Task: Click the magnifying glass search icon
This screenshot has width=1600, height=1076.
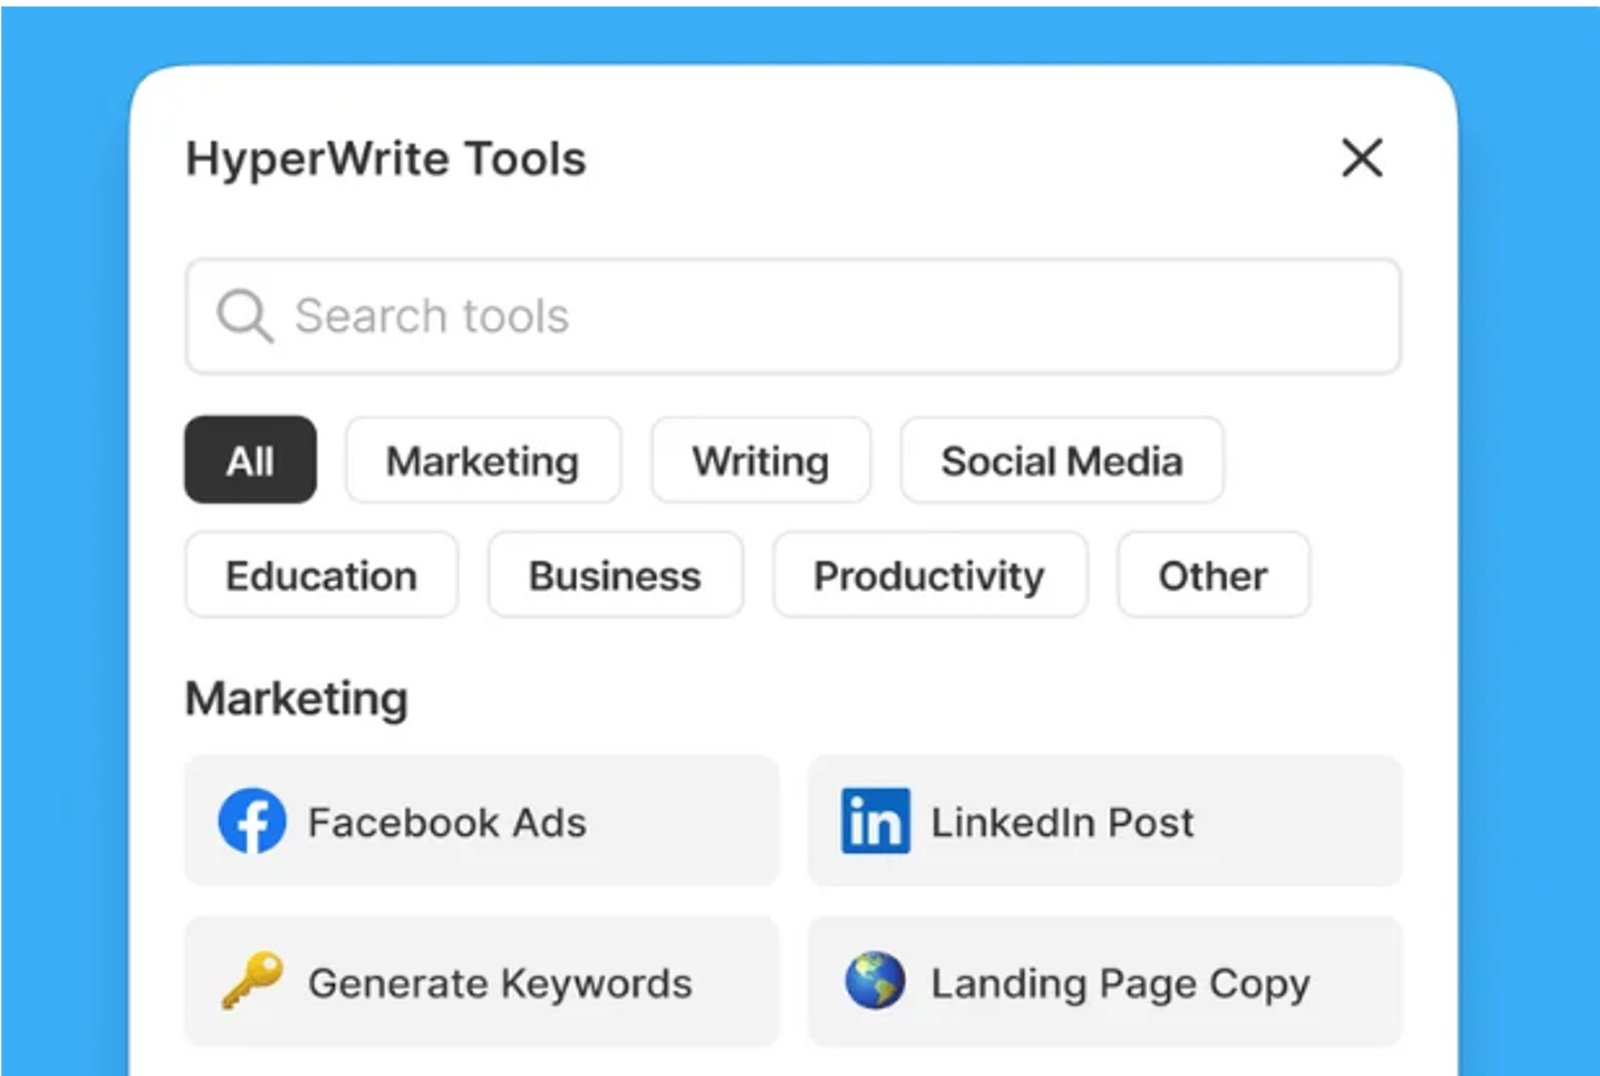Action: (x=245, y=316)
